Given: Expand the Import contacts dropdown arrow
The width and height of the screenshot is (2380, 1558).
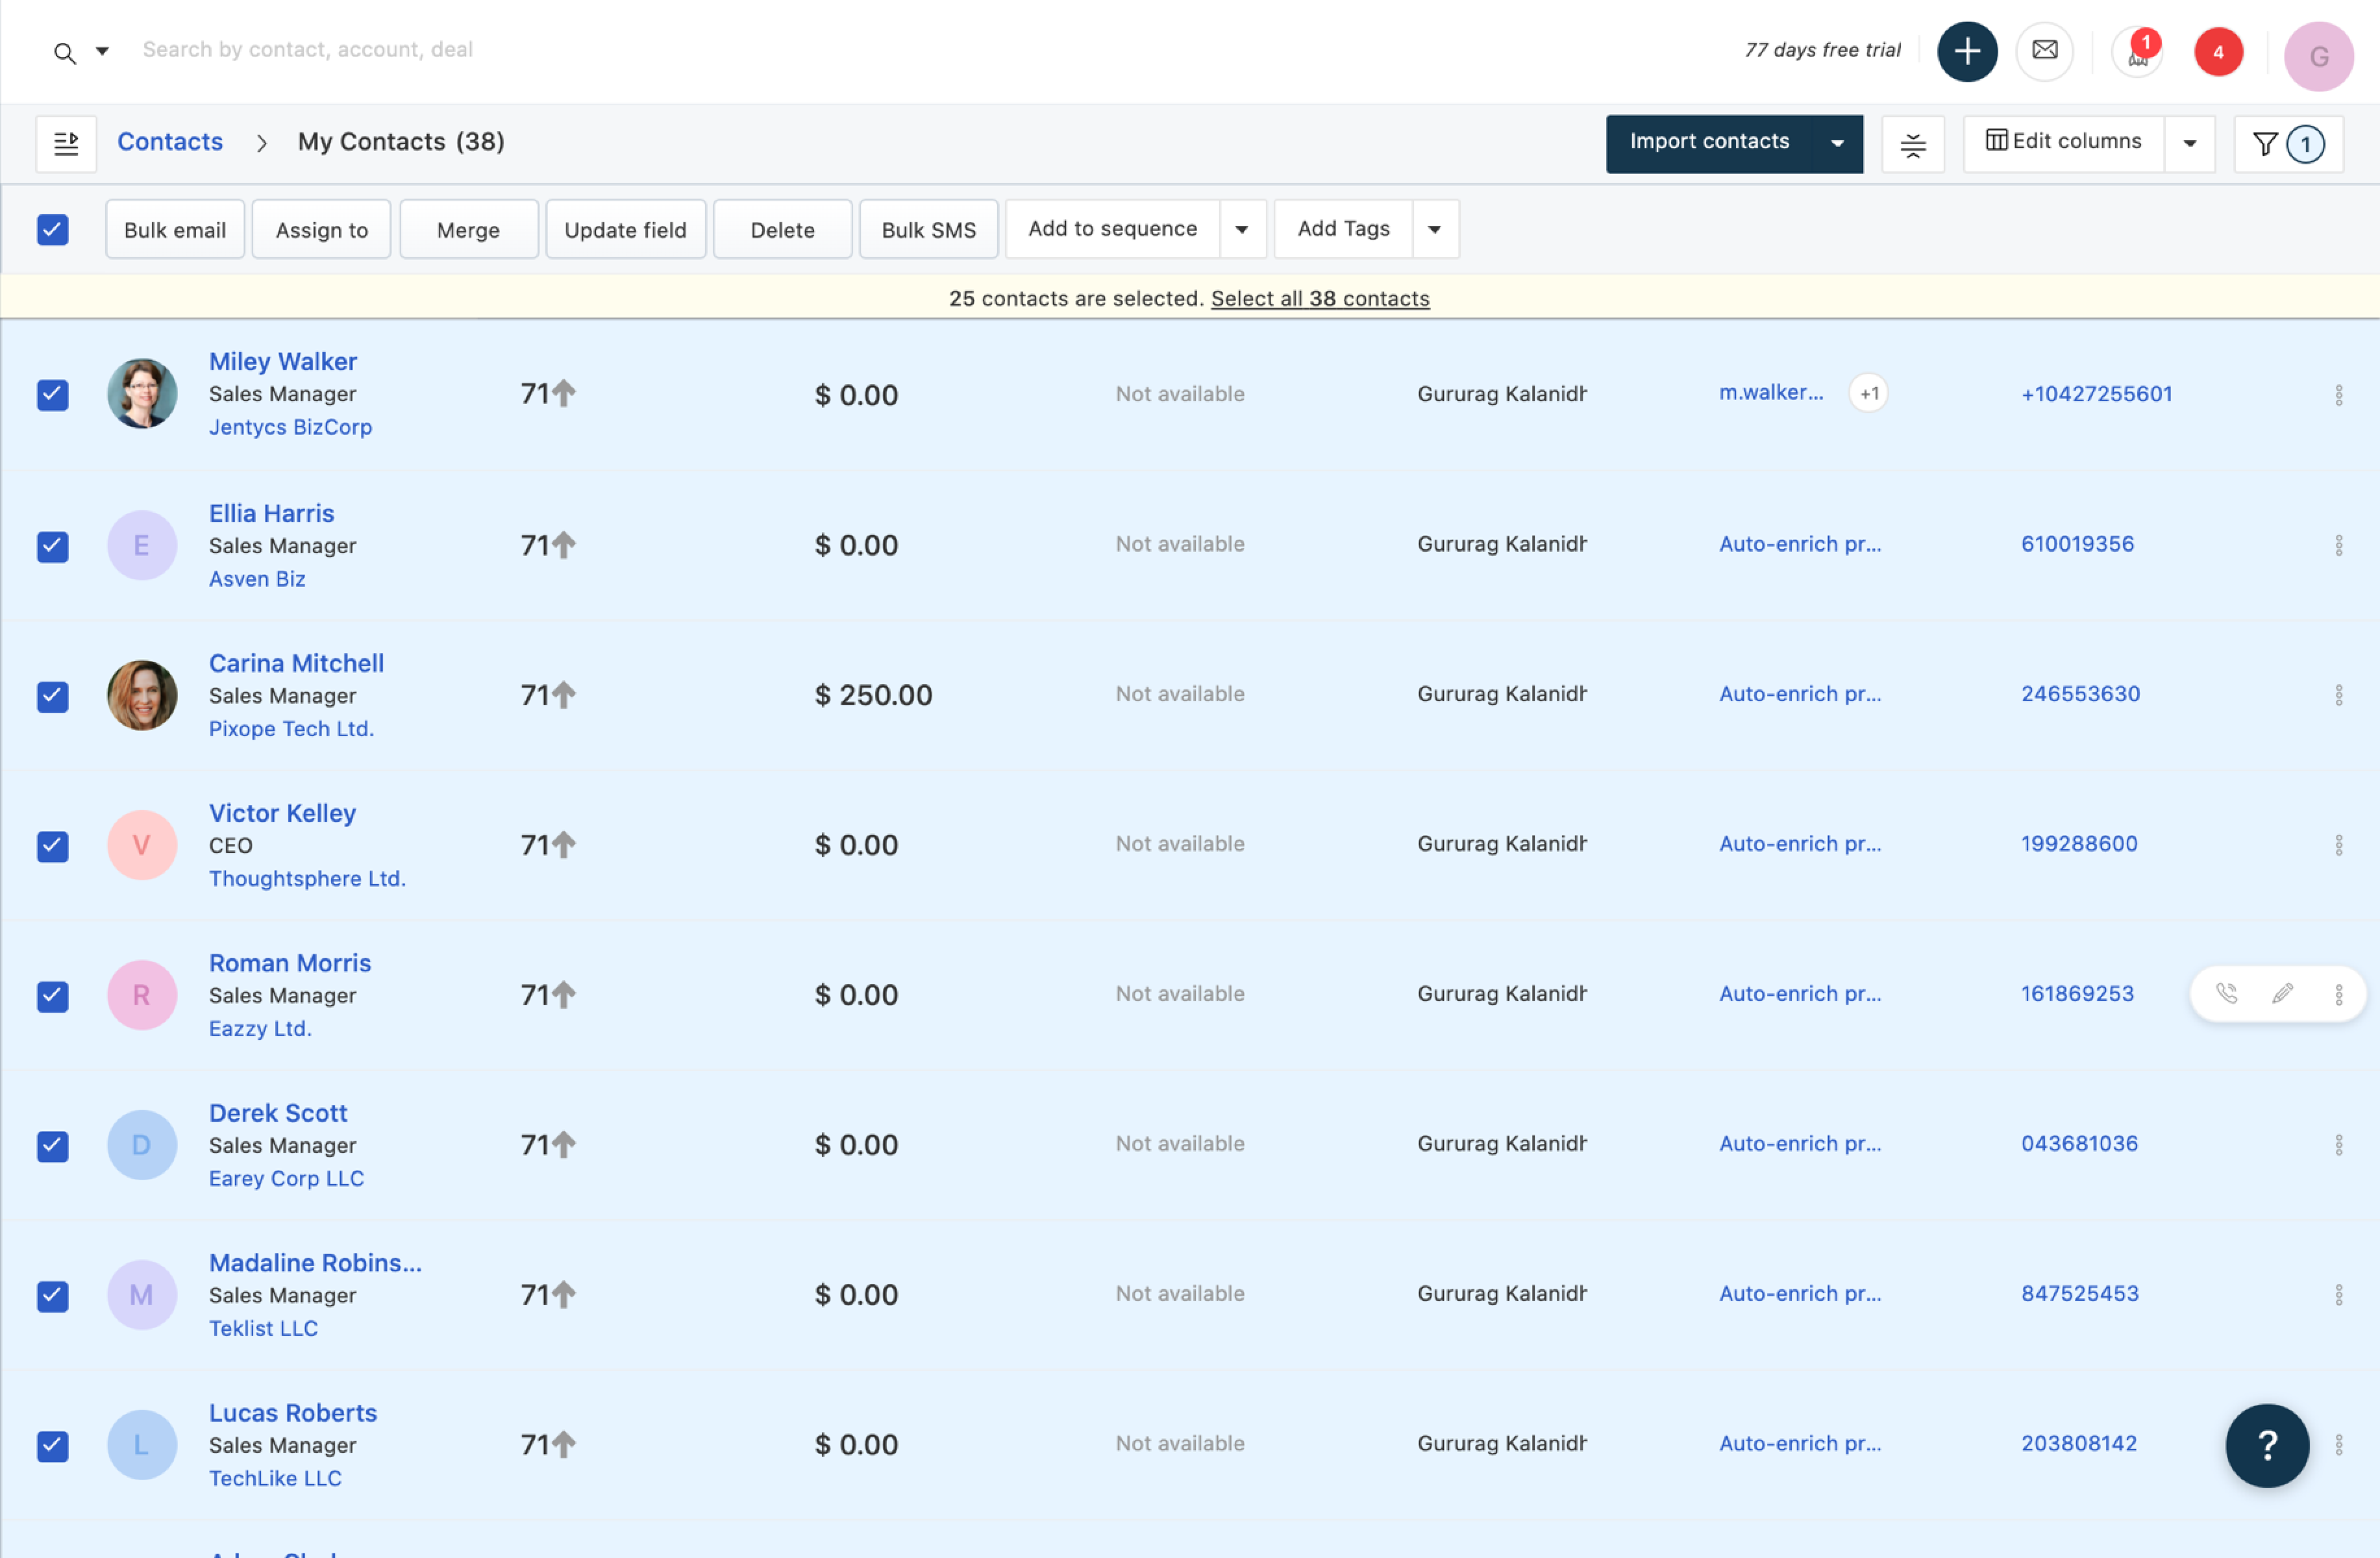Looking at the screenshot, I should click(1837, 143).
